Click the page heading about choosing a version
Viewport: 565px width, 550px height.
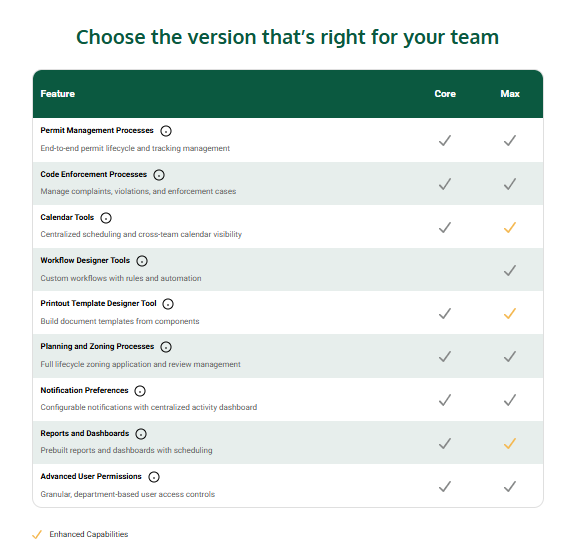(x=288, y=37)
